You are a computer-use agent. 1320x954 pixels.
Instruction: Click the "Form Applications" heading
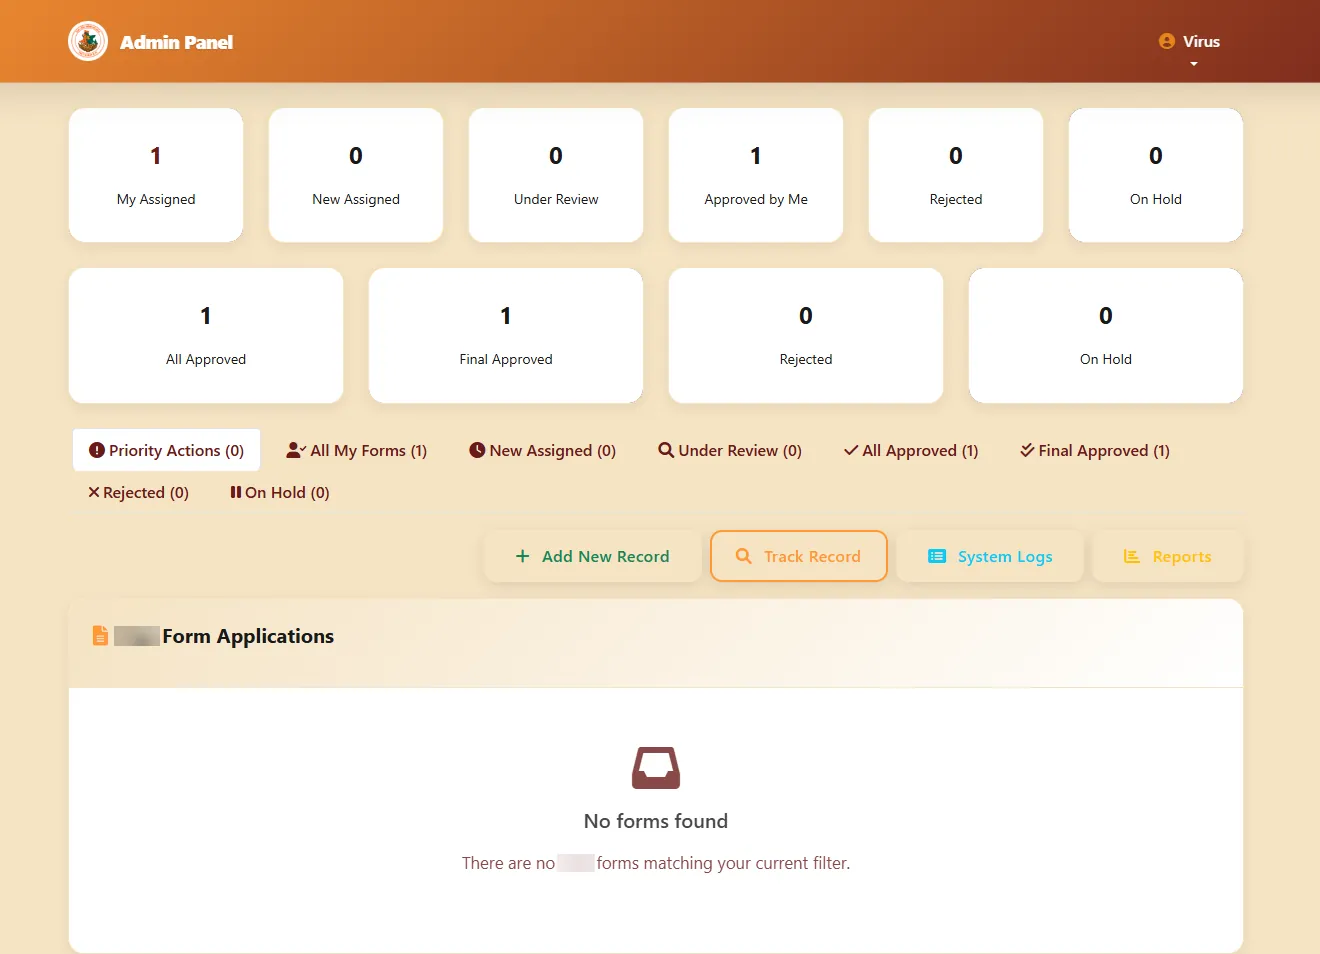pyautogui.click(x=248, y=636)
